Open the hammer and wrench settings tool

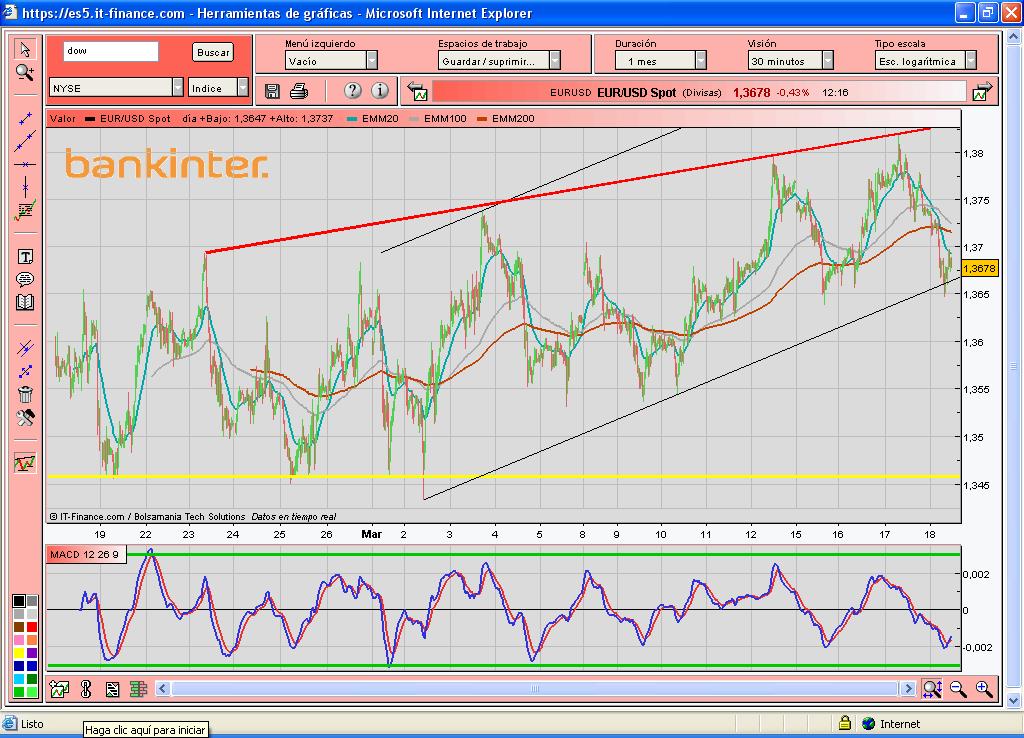tap(25, 417)
